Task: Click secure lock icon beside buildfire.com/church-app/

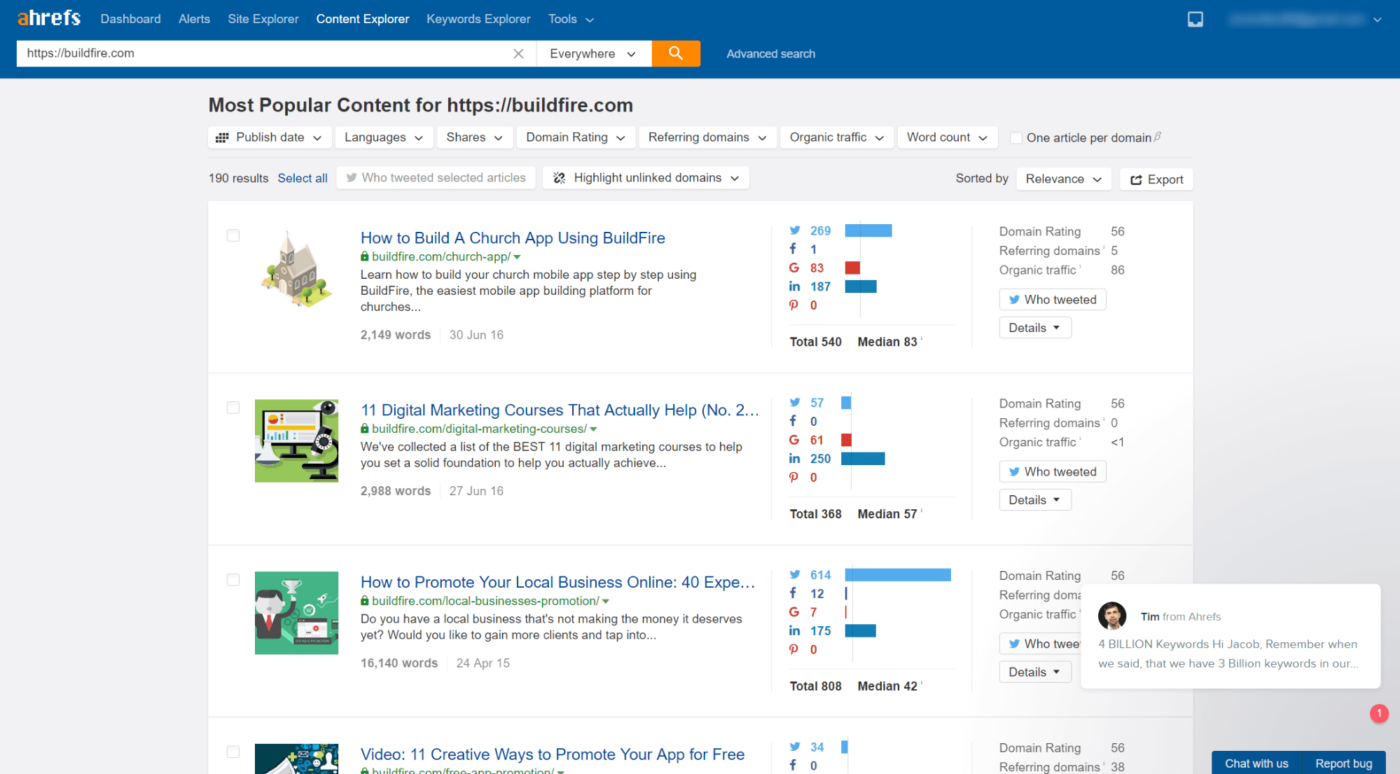Action: (365, 257)
